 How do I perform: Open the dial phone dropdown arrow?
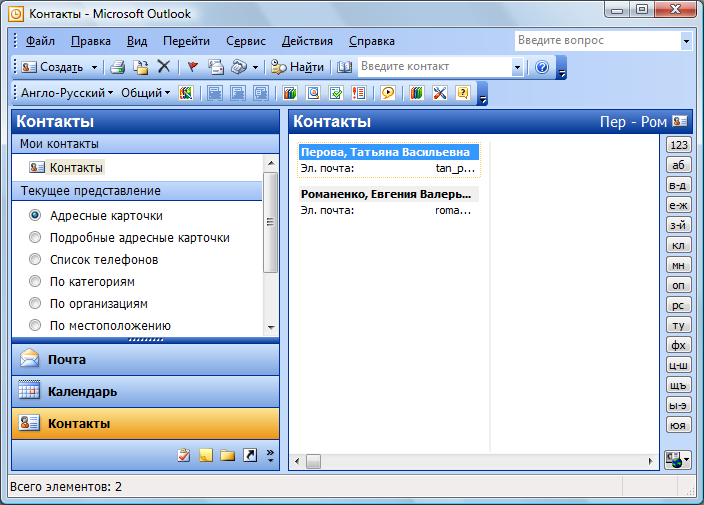pyautogui.click(x=255, y=68)
